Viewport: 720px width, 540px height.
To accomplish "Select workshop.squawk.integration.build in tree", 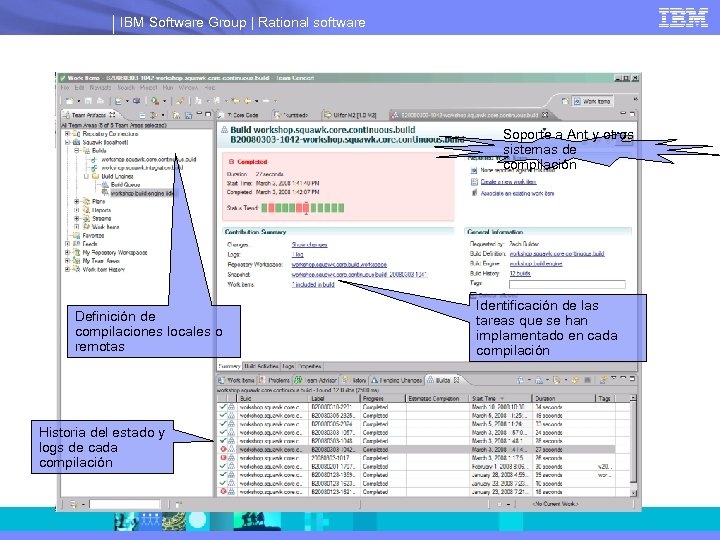I will pos(142,168).
